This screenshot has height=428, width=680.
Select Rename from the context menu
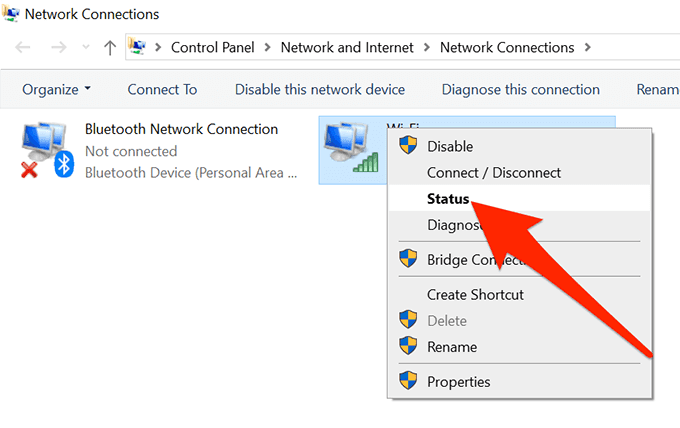point(452,347)
